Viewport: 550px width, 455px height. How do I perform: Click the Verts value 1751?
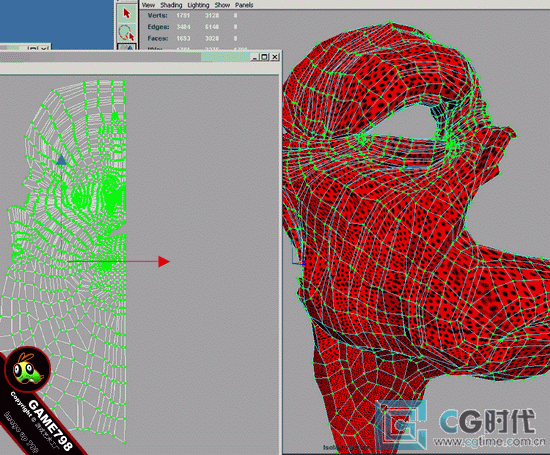(183, 15)
